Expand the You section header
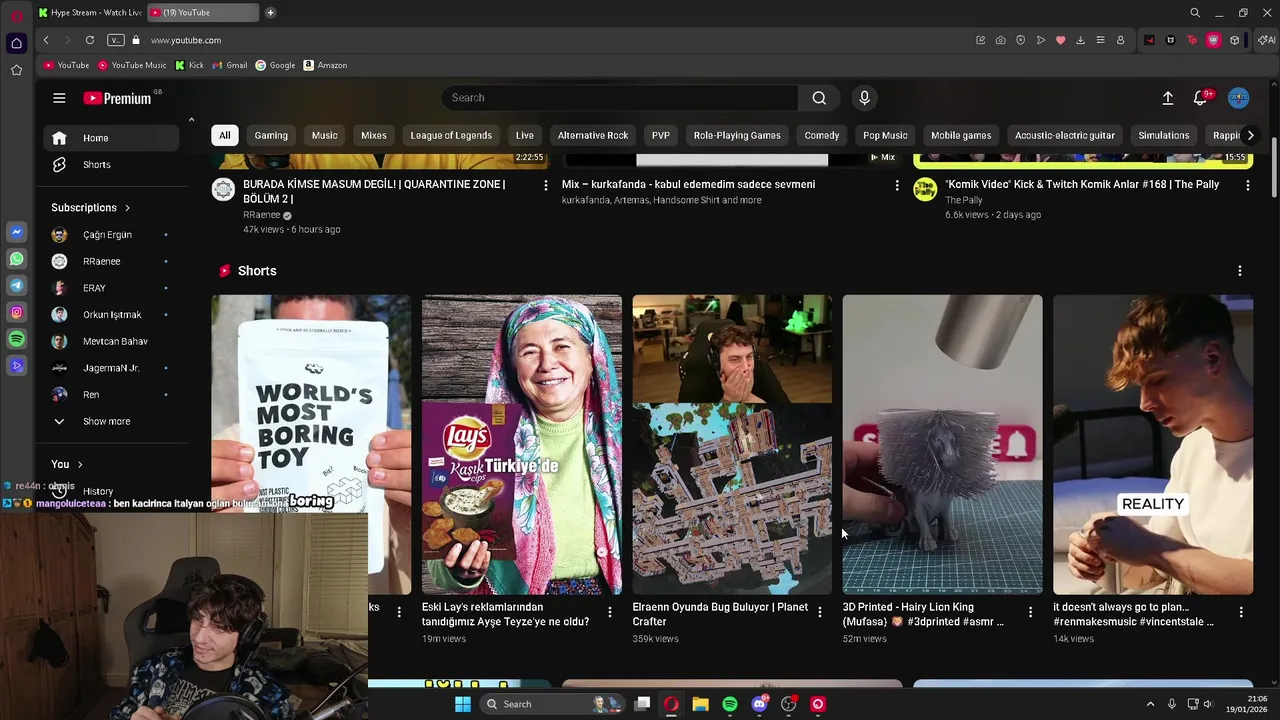 coord(67,464)
